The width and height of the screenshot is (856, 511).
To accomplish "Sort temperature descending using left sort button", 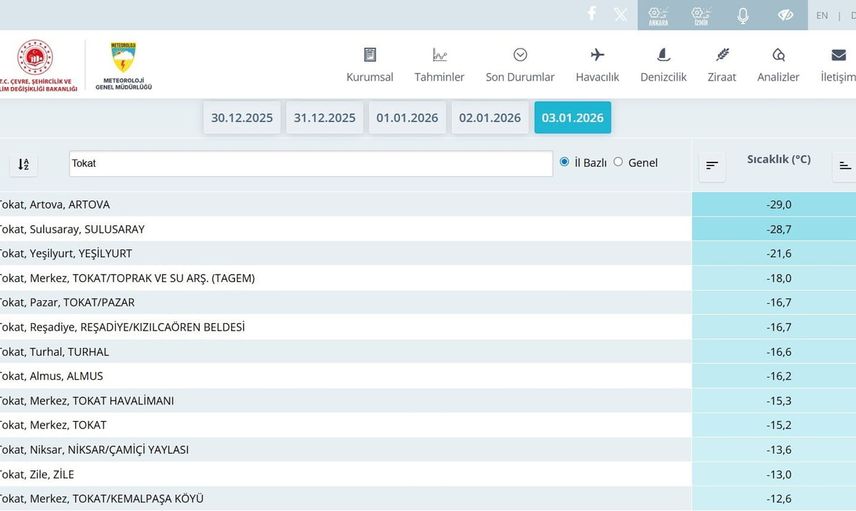I will click(712, 165).
